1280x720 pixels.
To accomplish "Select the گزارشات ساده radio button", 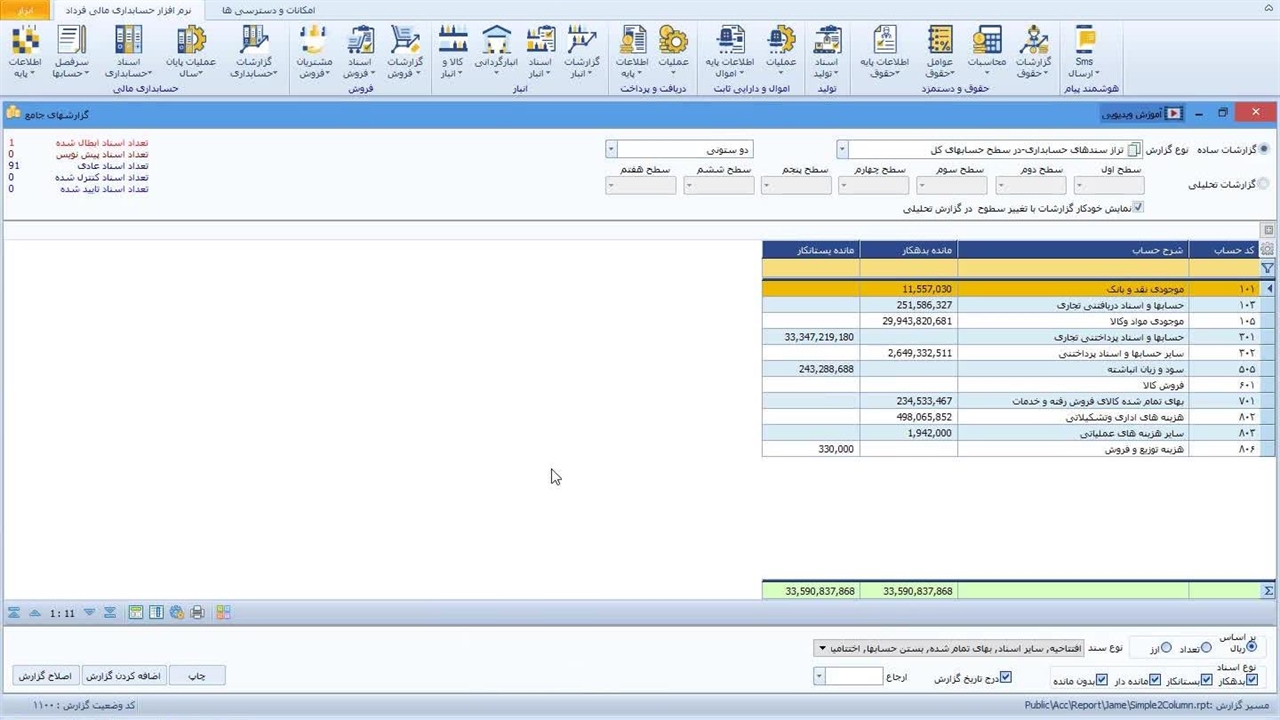I will pos(1264,150).
